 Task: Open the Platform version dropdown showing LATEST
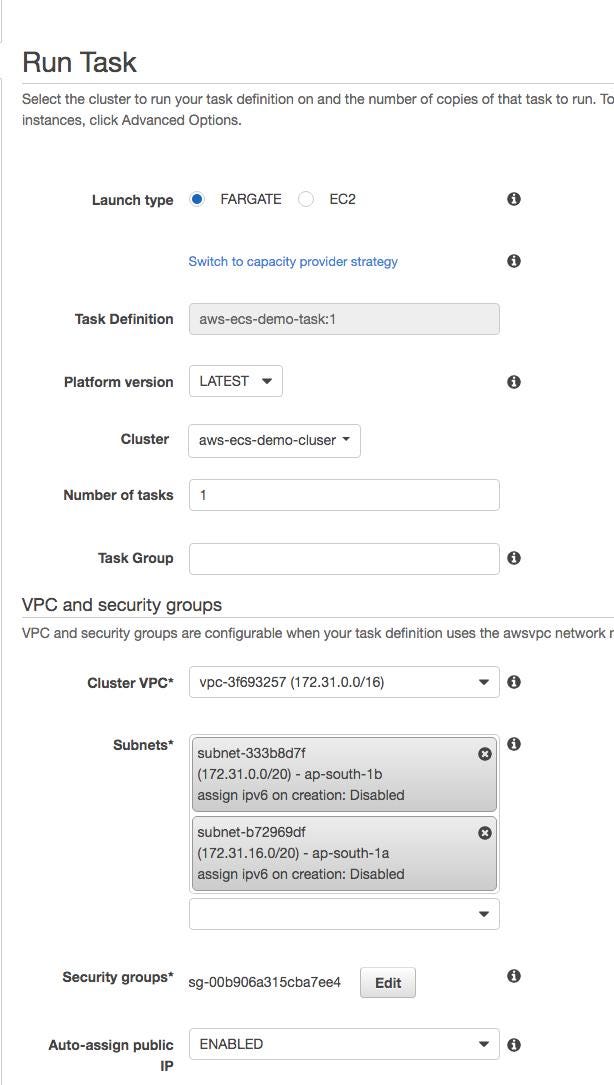click(235, 381)
